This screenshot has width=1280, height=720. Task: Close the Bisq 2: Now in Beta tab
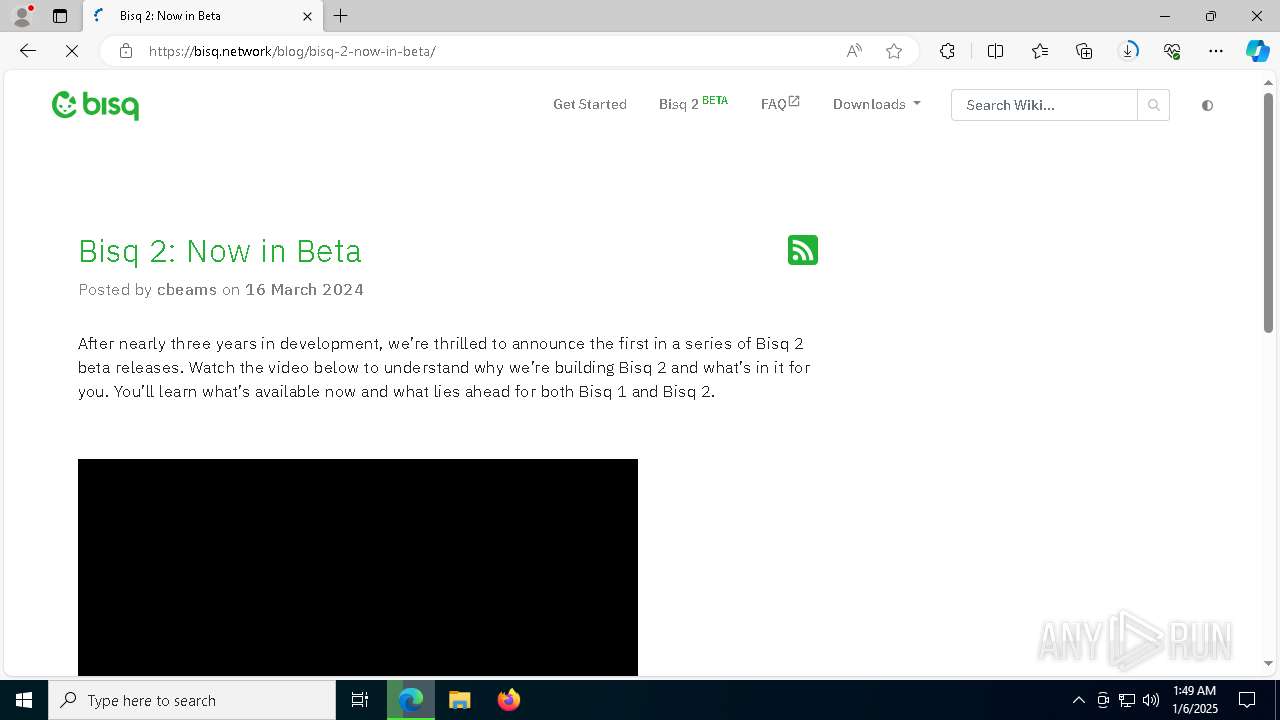coord(307,16)
